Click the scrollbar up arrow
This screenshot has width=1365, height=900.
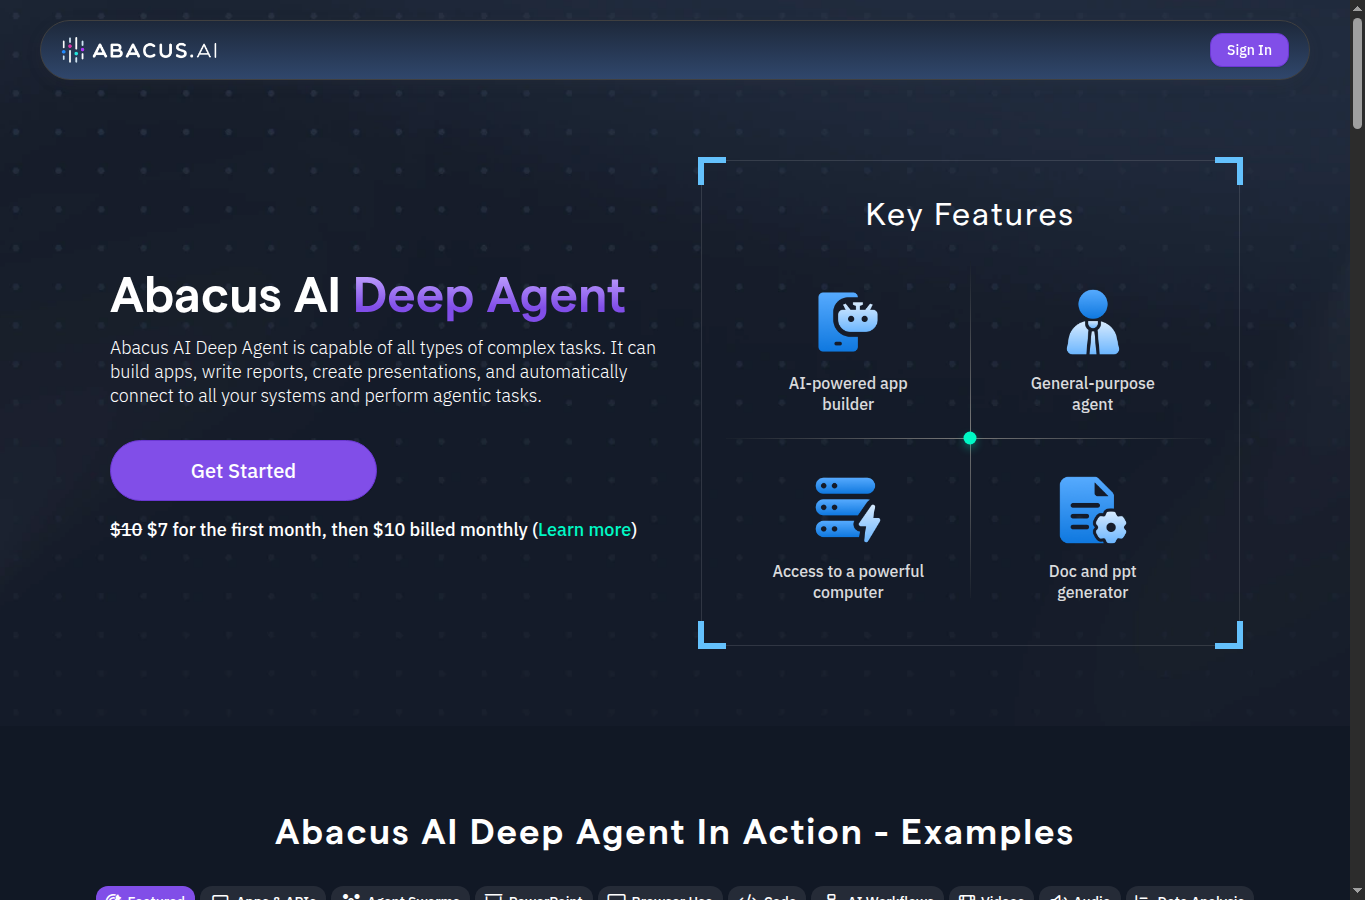coord(1357,8)
